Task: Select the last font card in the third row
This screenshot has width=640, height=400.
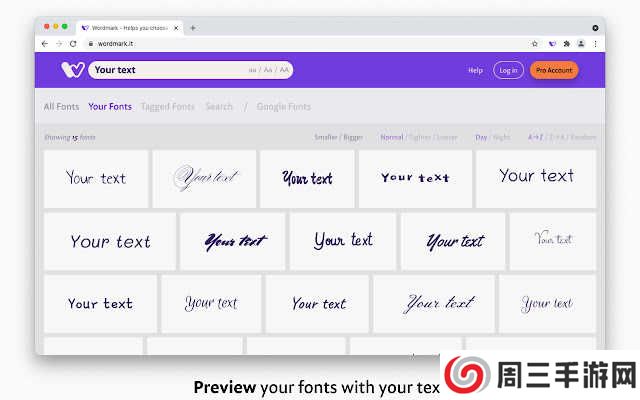Action: tap(547, 304)
